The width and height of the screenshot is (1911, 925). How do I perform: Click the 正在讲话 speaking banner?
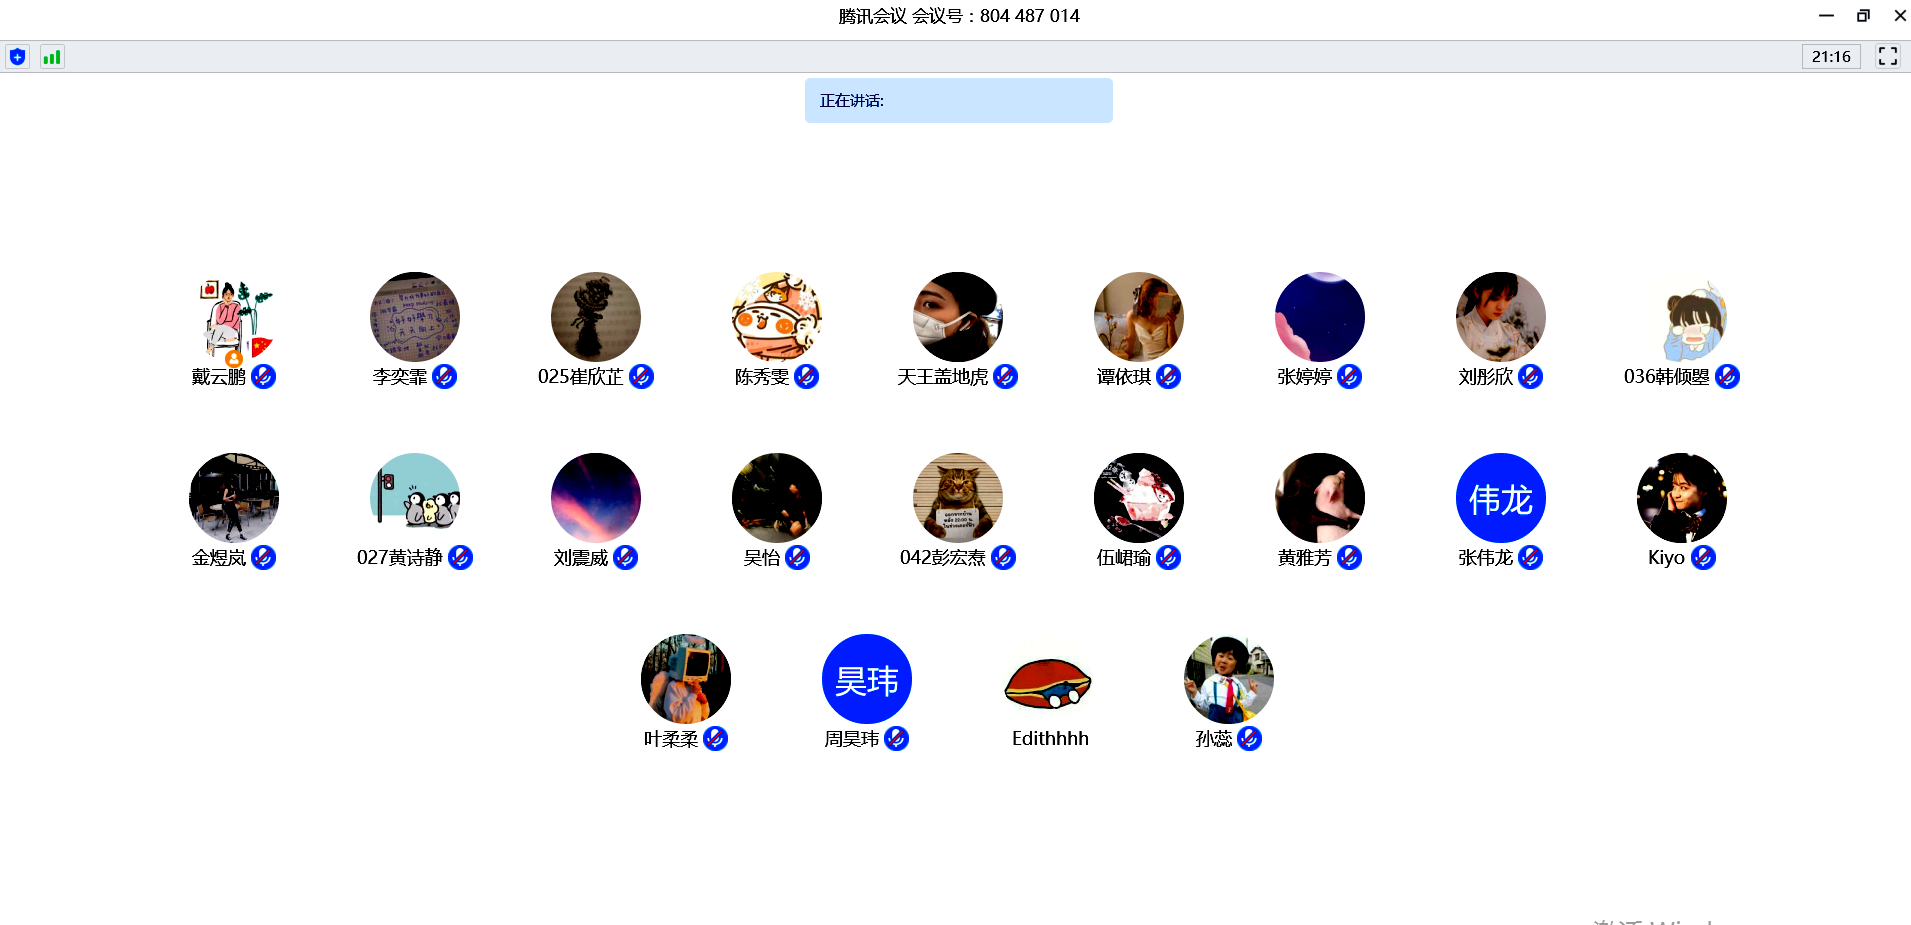958,101
